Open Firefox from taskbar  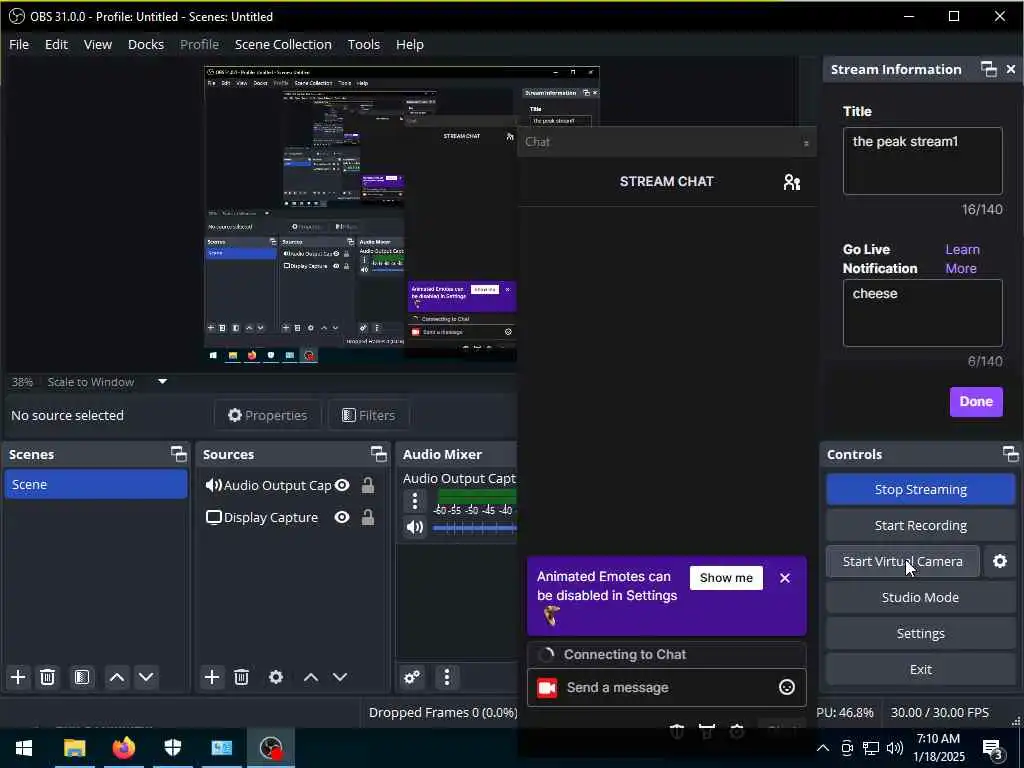click(x=123, y=748)
